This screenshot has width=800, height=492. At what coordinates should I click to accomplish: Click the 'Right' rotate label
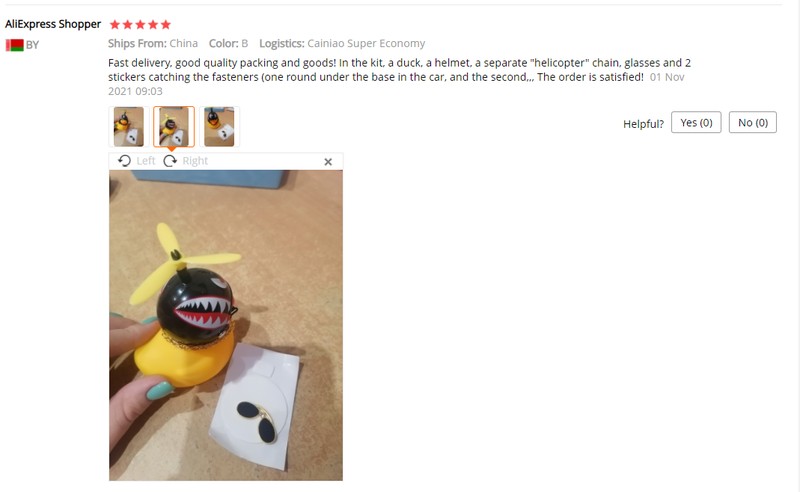pyautogui.click(x=195, y=161)
